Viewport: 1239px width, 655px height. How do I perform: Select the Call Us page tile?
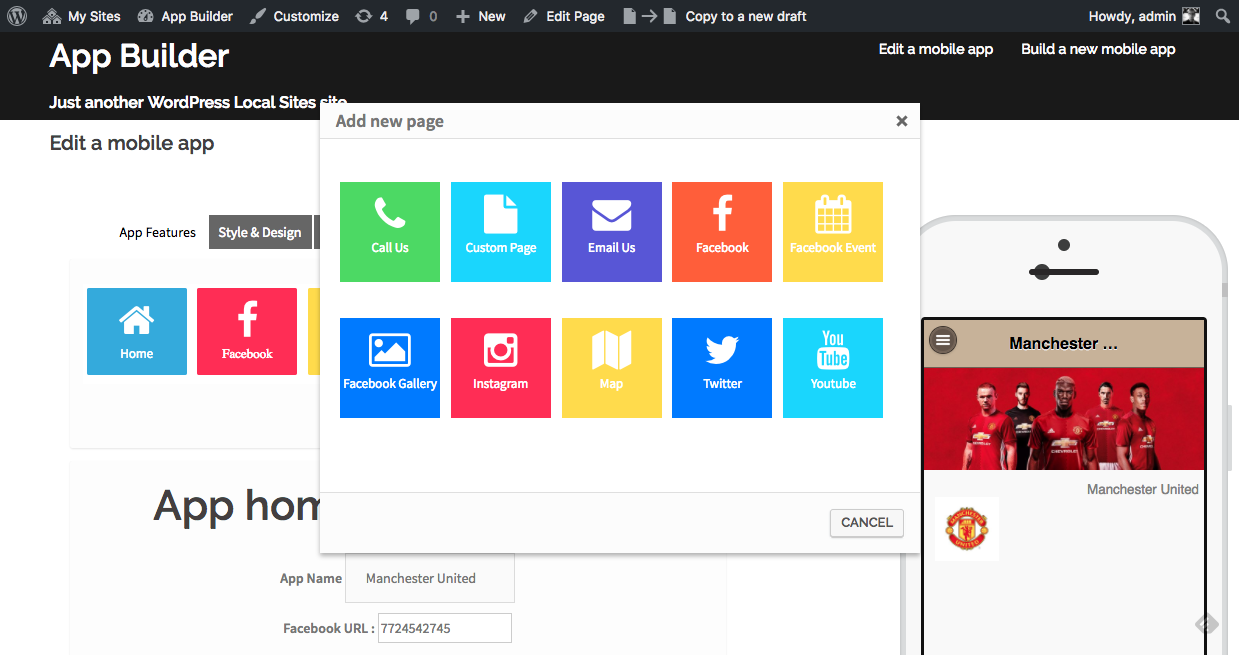click(390, 232)
